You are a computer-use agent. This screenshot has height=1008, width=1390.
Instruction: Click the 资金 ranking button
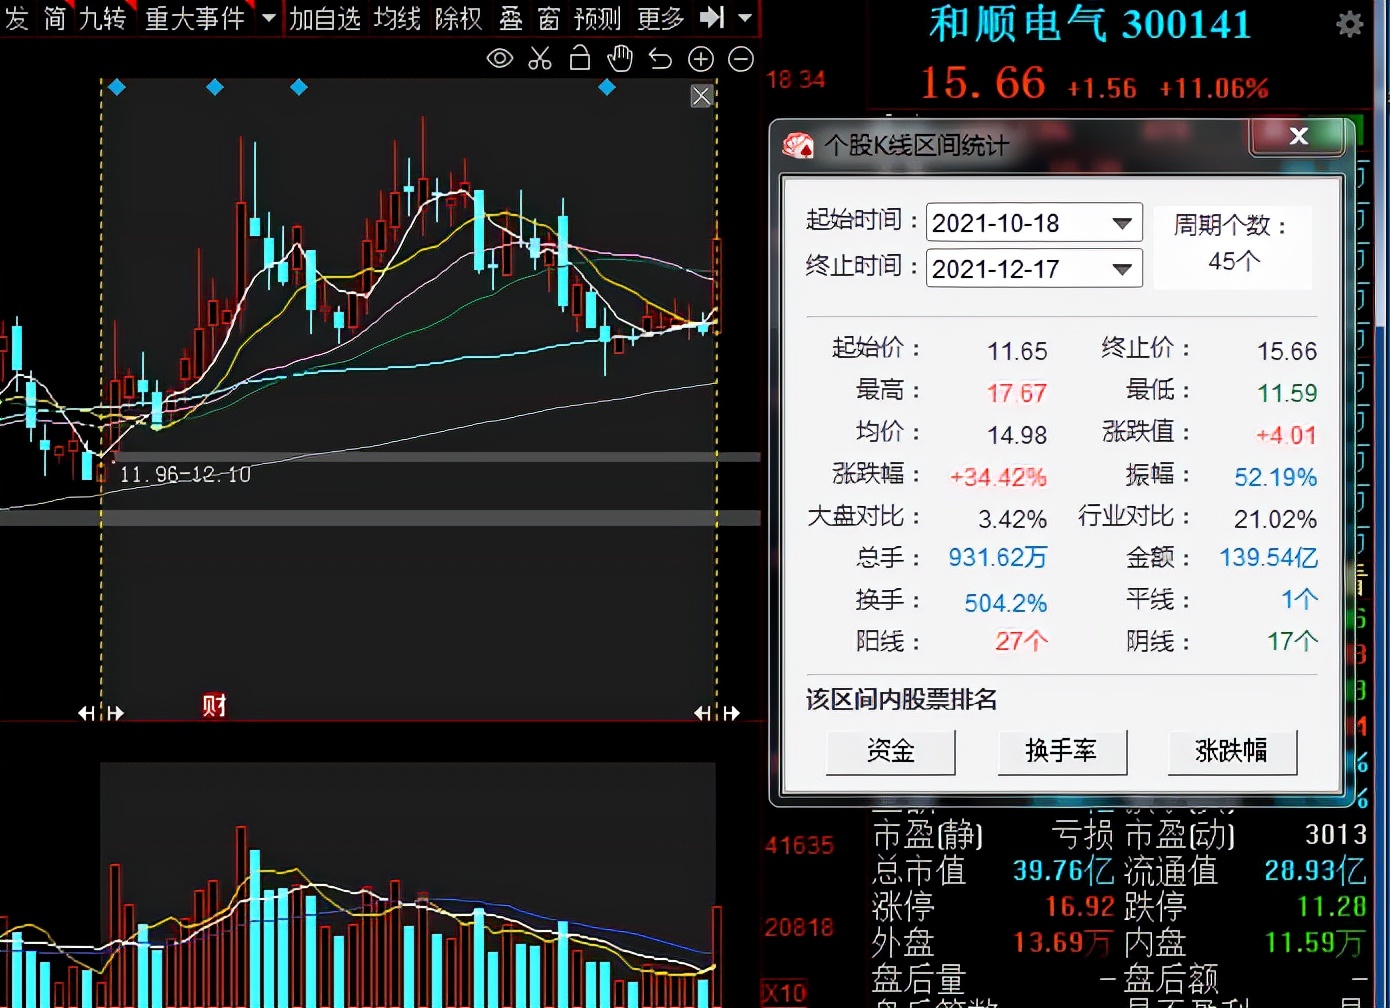890,751
